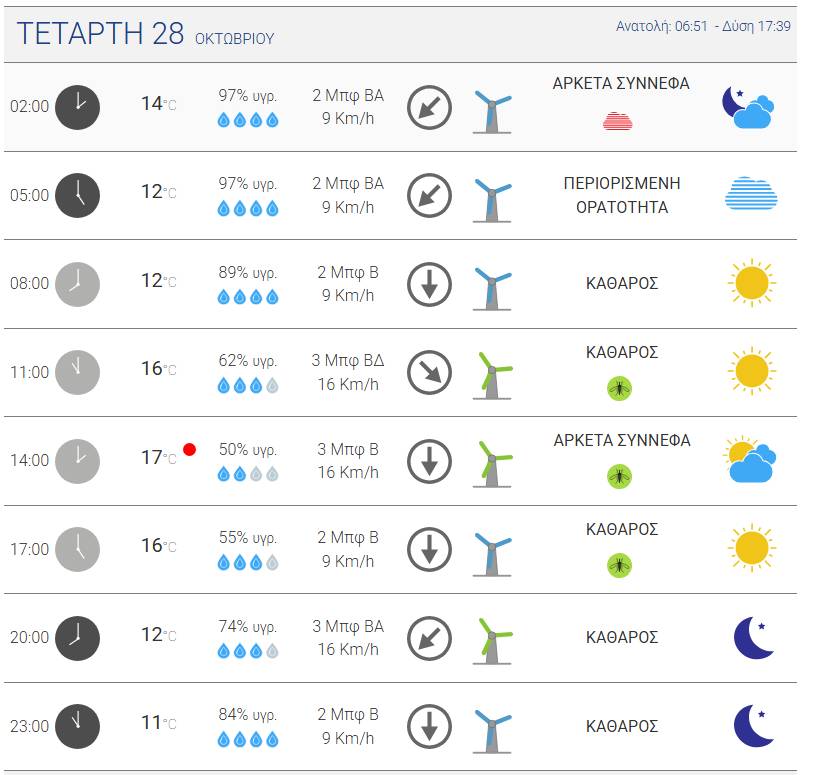This screenshot has width=814, height=775.
Task: Click the wind direction arrow at 11:00
Action: (429, 373)
